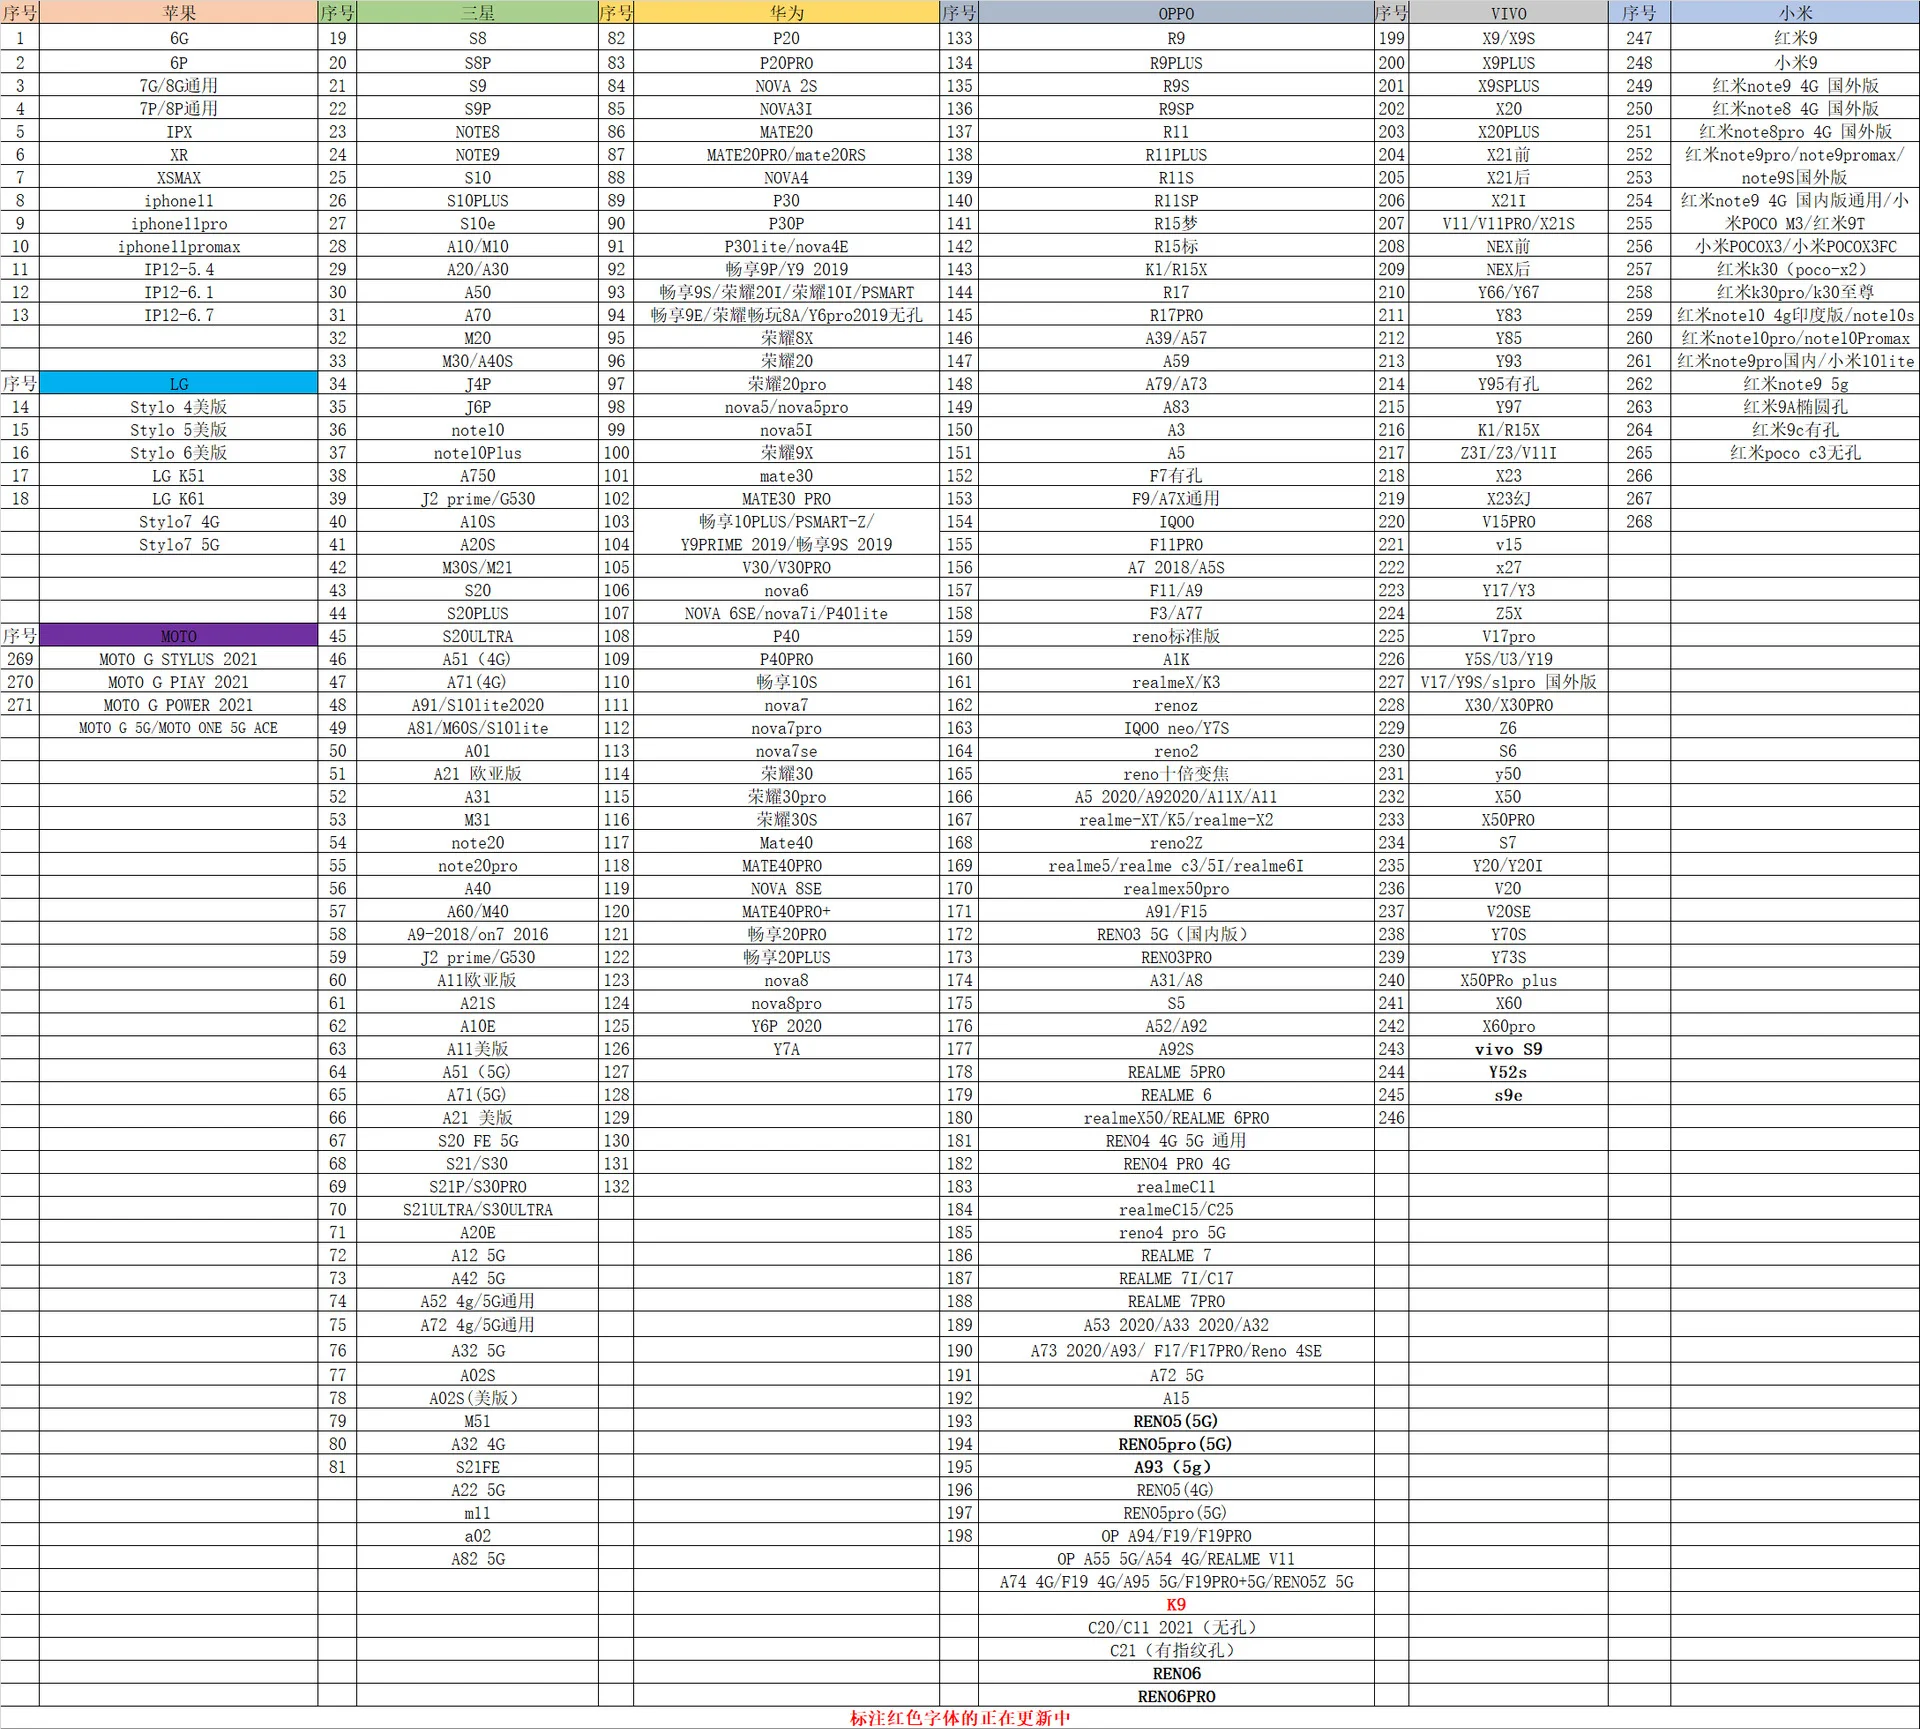Click the 苹果 column header cell

click(x=179, y=13)
